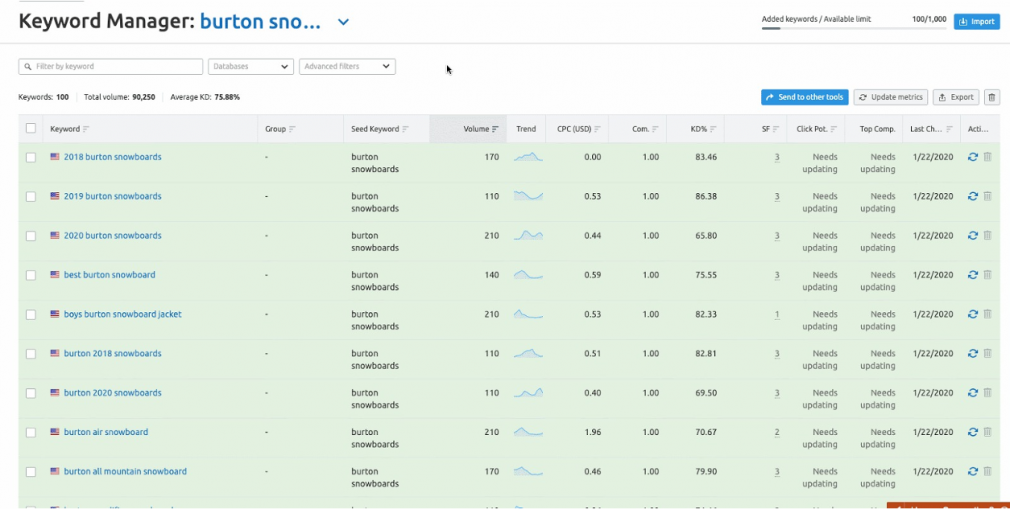
Task: Click the Top Comp. column header
Action: coord(877,129)
